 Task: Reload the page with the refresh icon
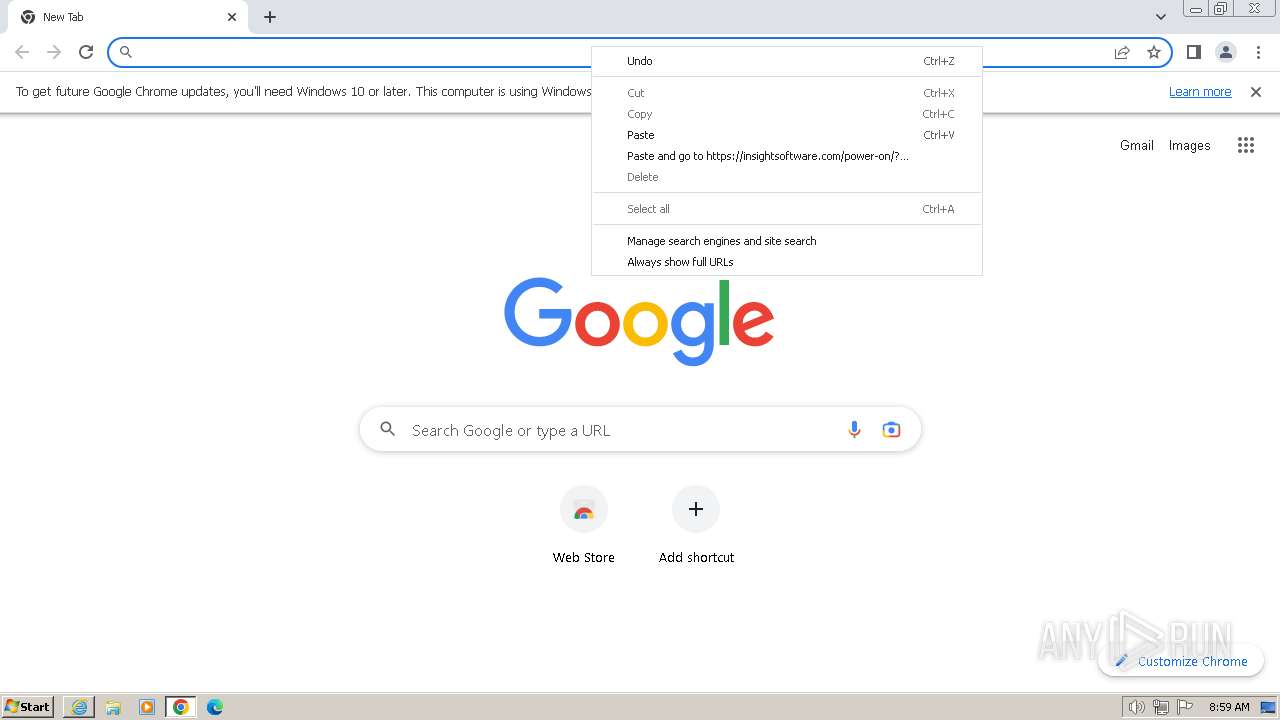click(x=86, y=52)
